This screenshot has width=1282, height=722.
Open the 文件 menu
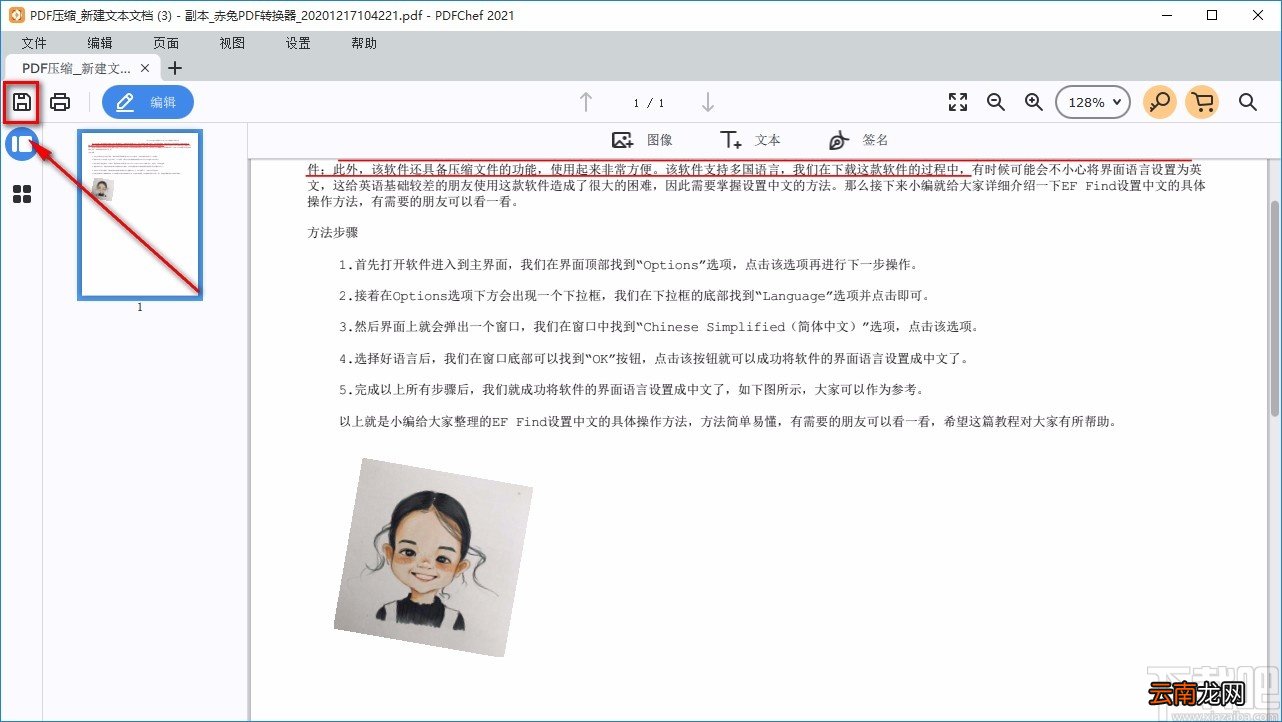pyautogui.click(x=34, y=43)
